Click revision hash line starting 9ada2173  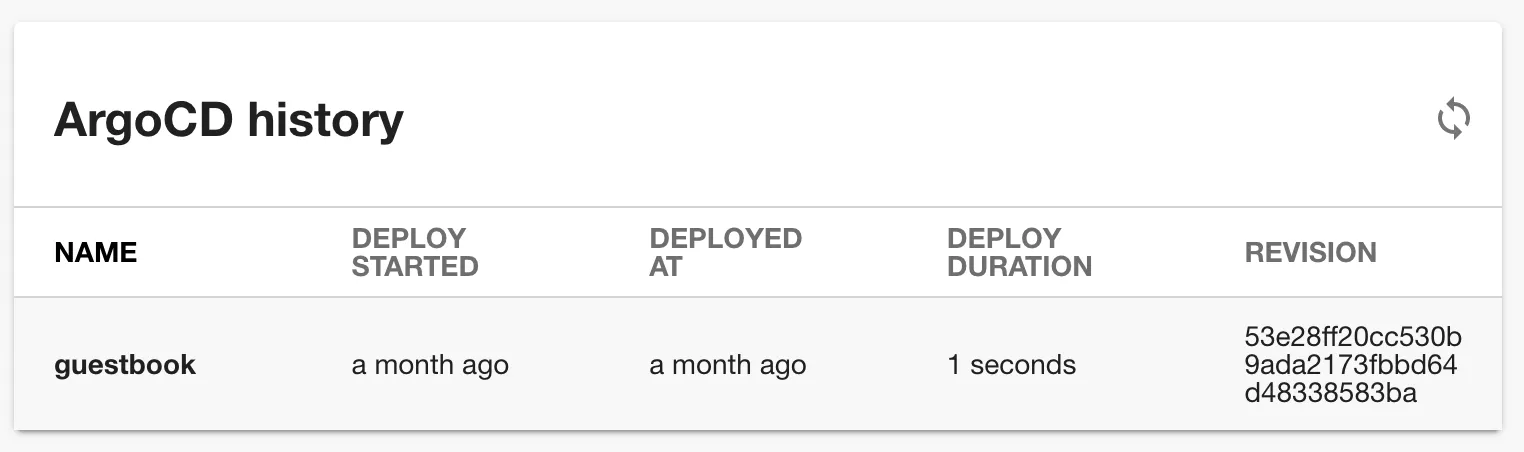[1350, 364]
